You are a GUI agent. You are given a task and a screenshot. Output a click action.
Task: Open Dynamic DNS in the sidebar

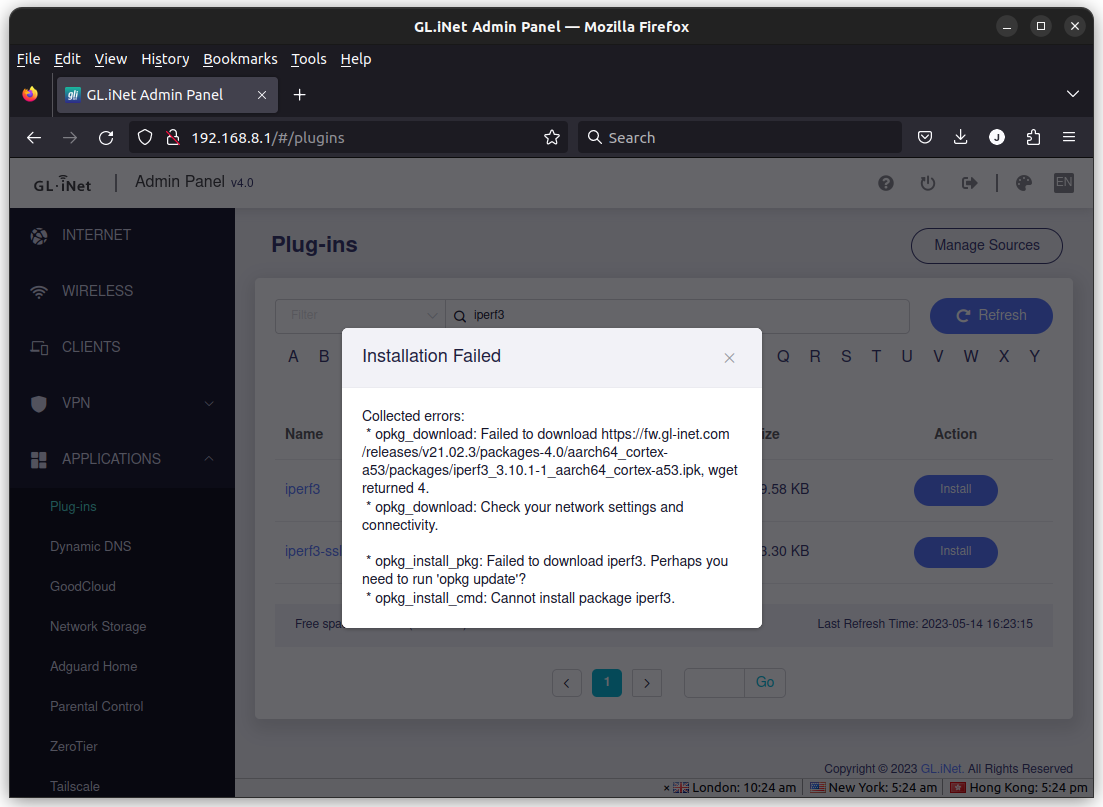[91, 547]
